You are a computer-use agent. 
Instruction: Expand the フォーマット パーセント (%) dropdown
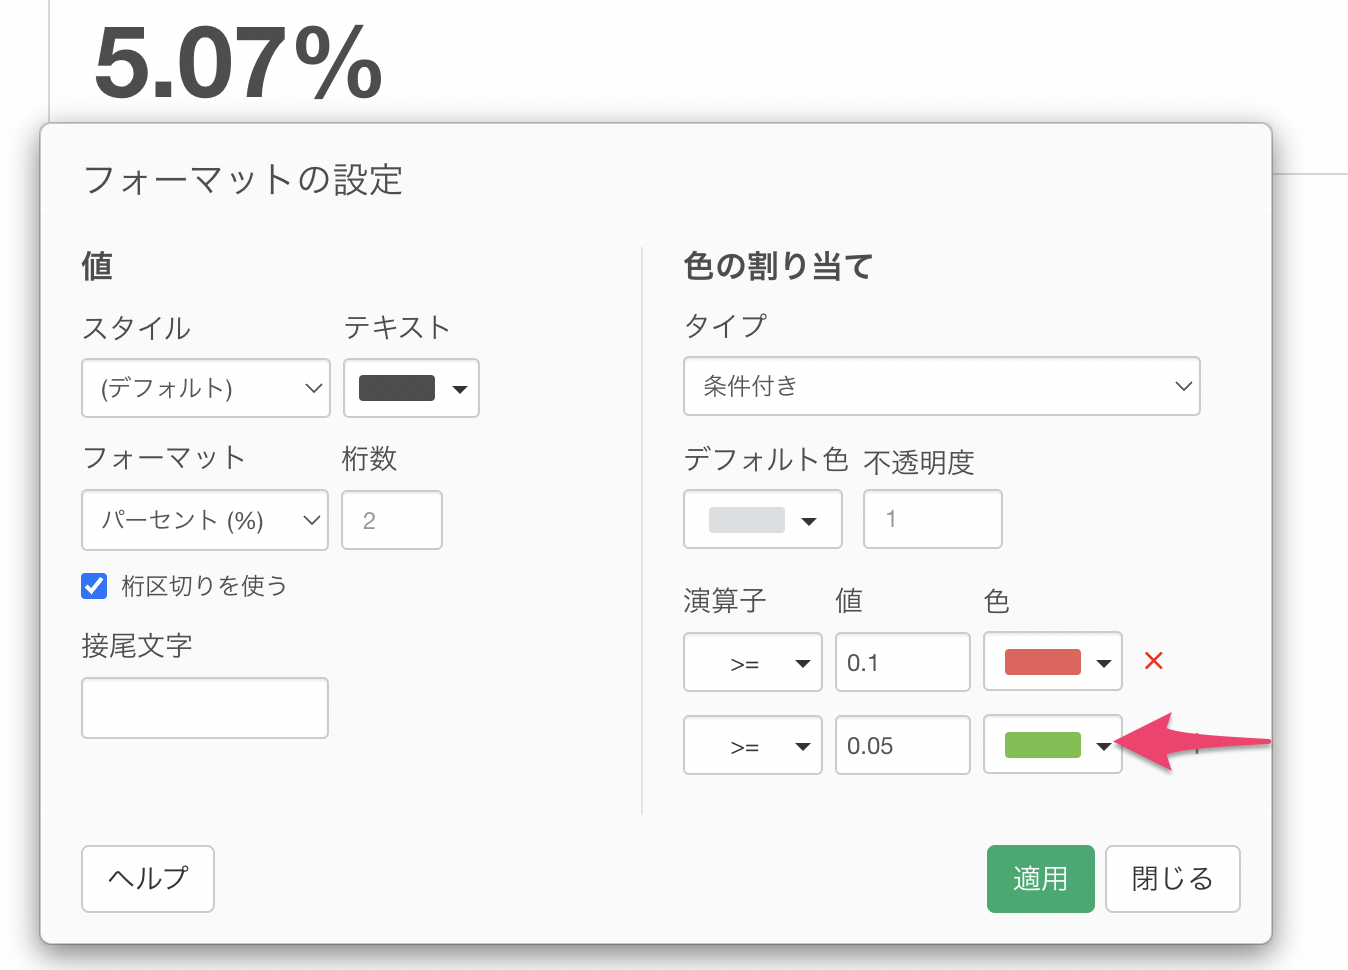(205, 520)
